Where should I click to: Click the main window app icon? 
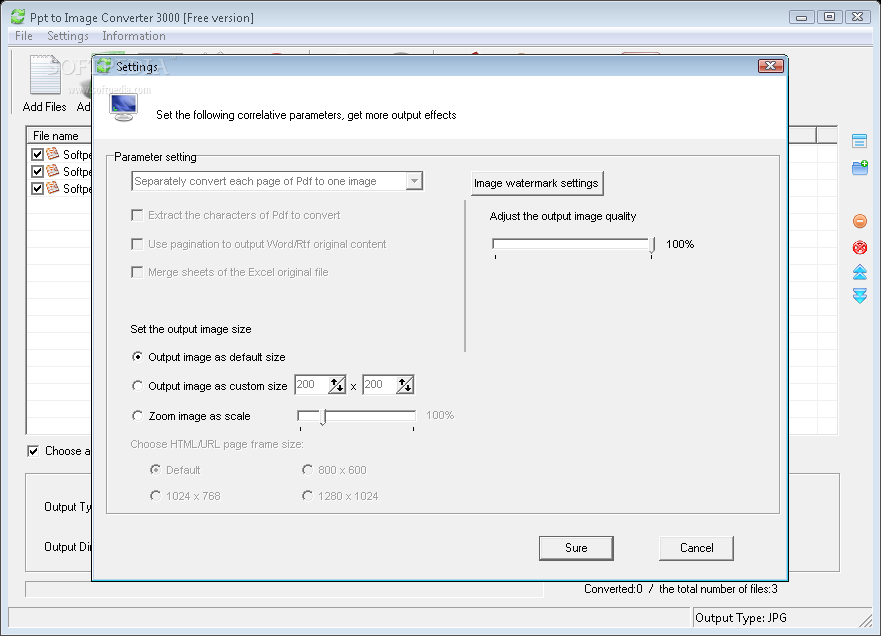click(18, 17)
